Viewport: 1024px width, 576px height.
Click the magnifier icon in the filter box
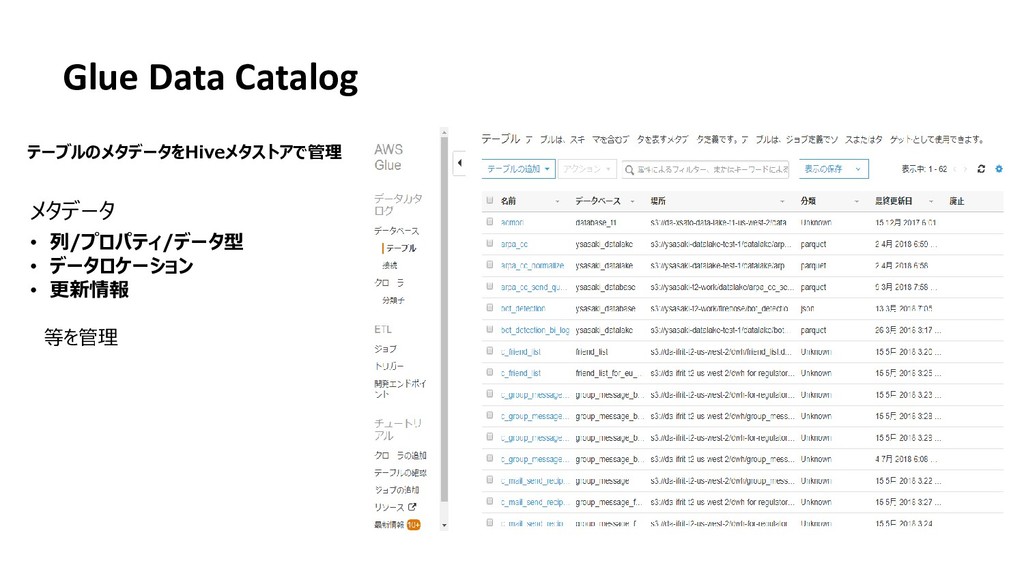point(630,170)
